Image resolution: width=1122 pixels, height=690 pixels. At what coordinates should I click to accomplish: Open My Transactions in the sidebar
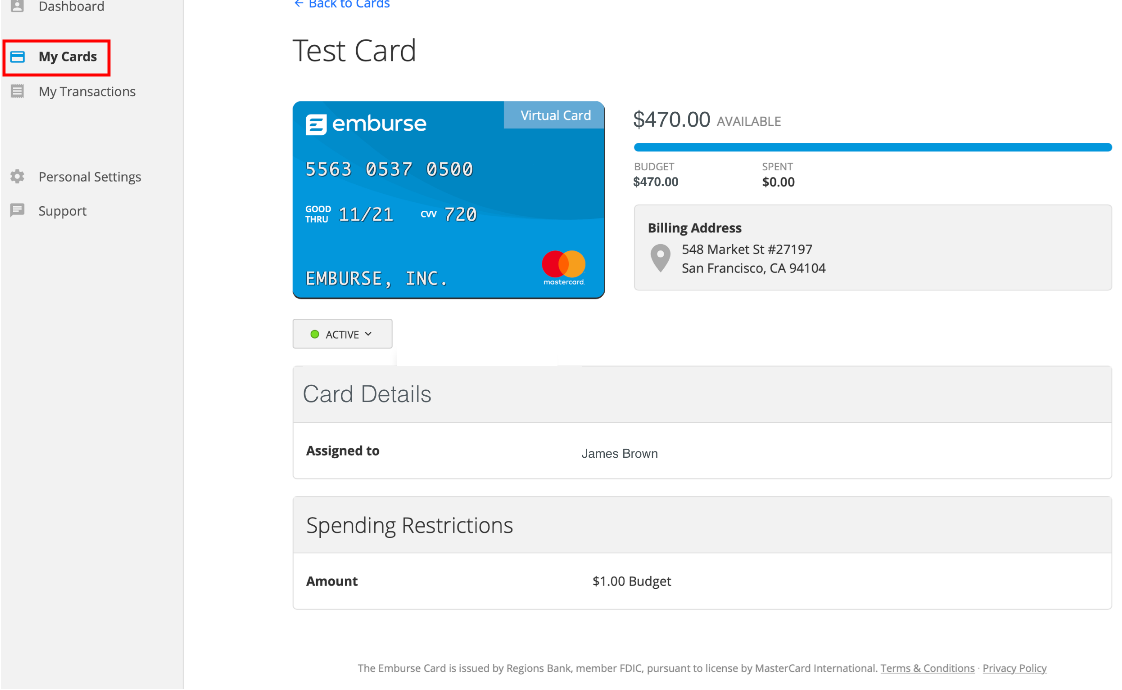87,91
